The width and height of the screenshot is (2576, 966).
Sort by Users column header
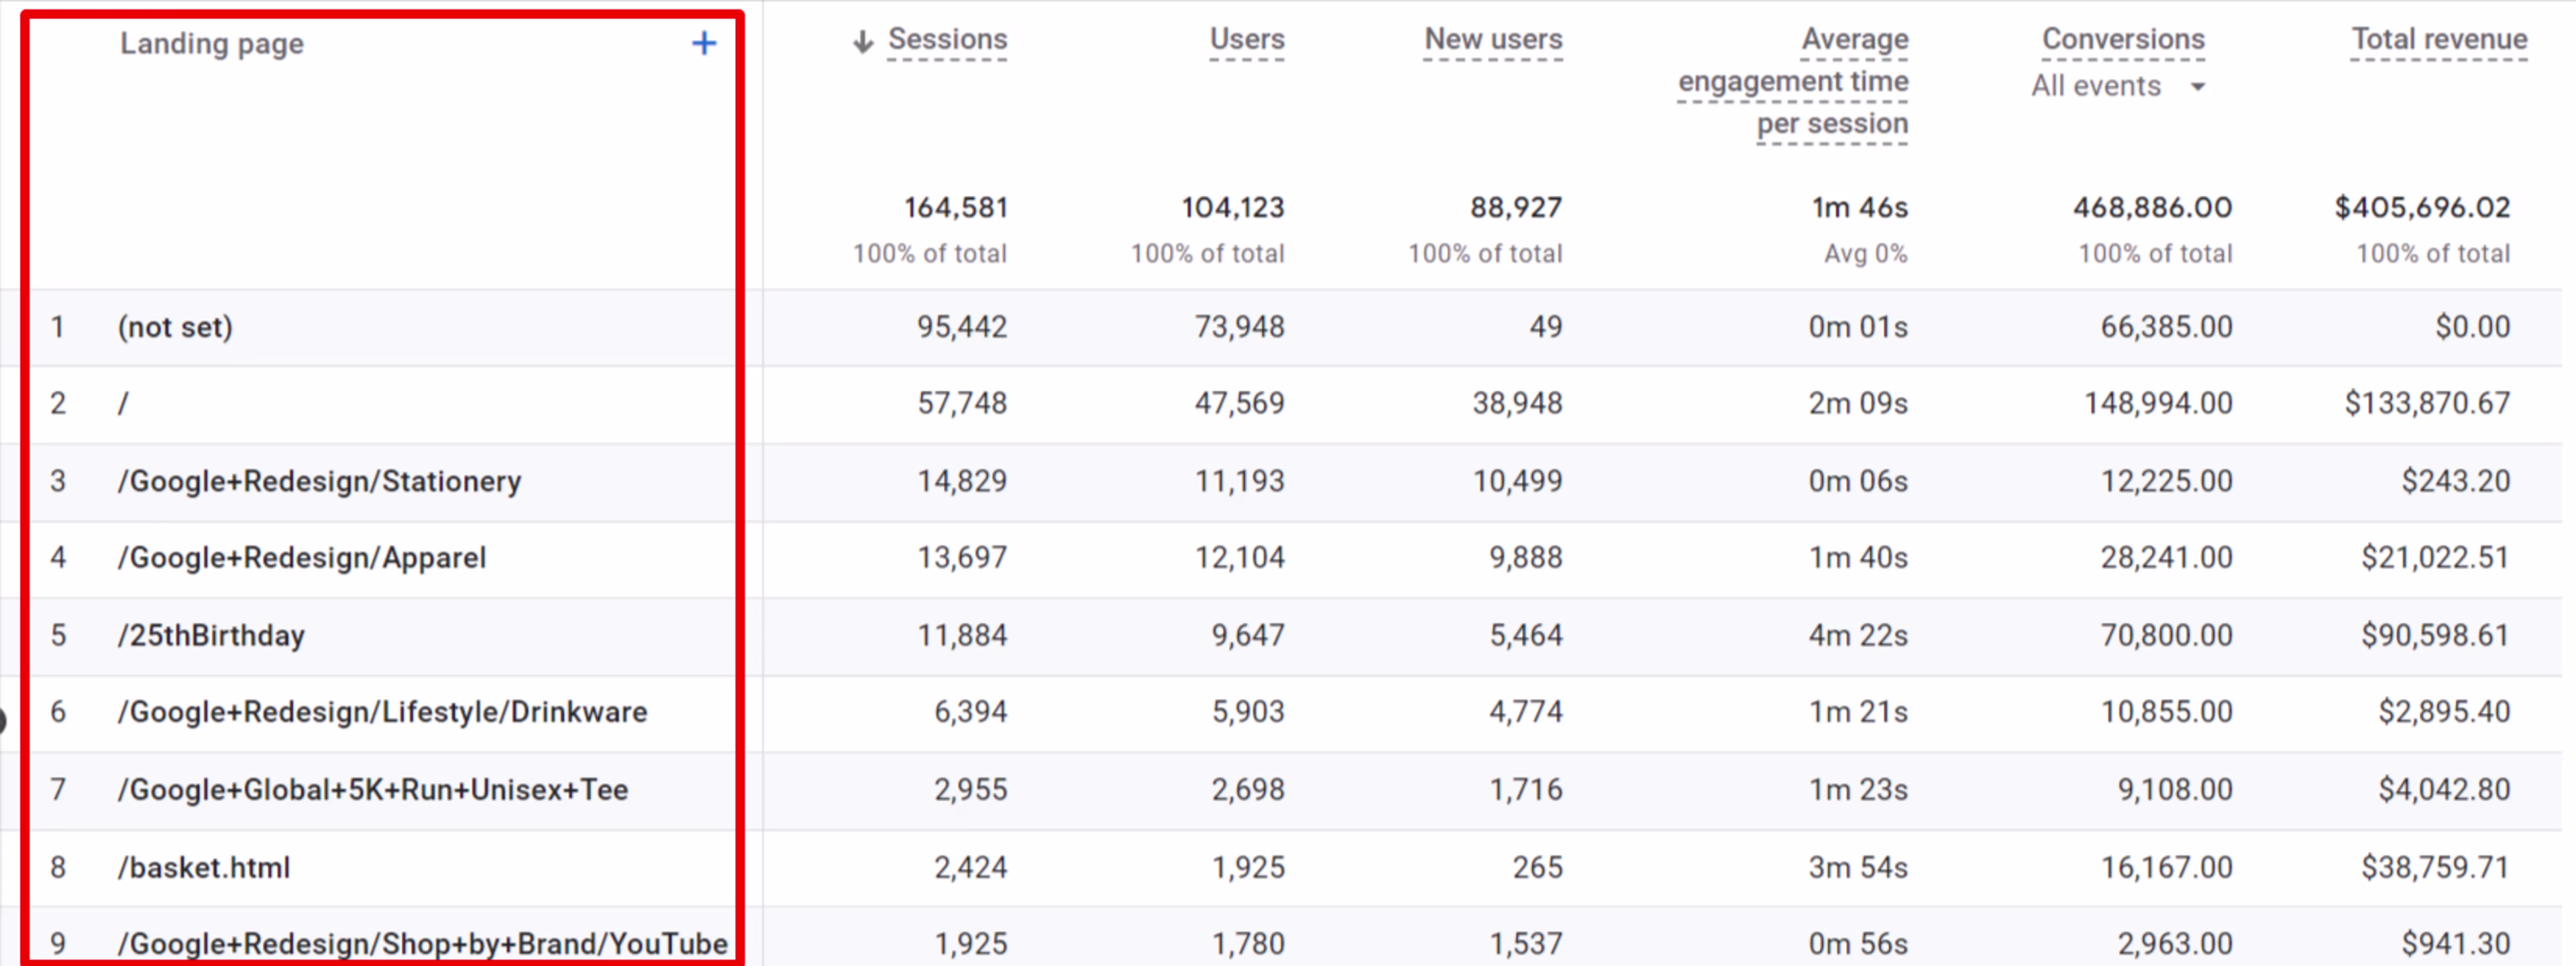pyautogui.click(x=1246, y=39)
